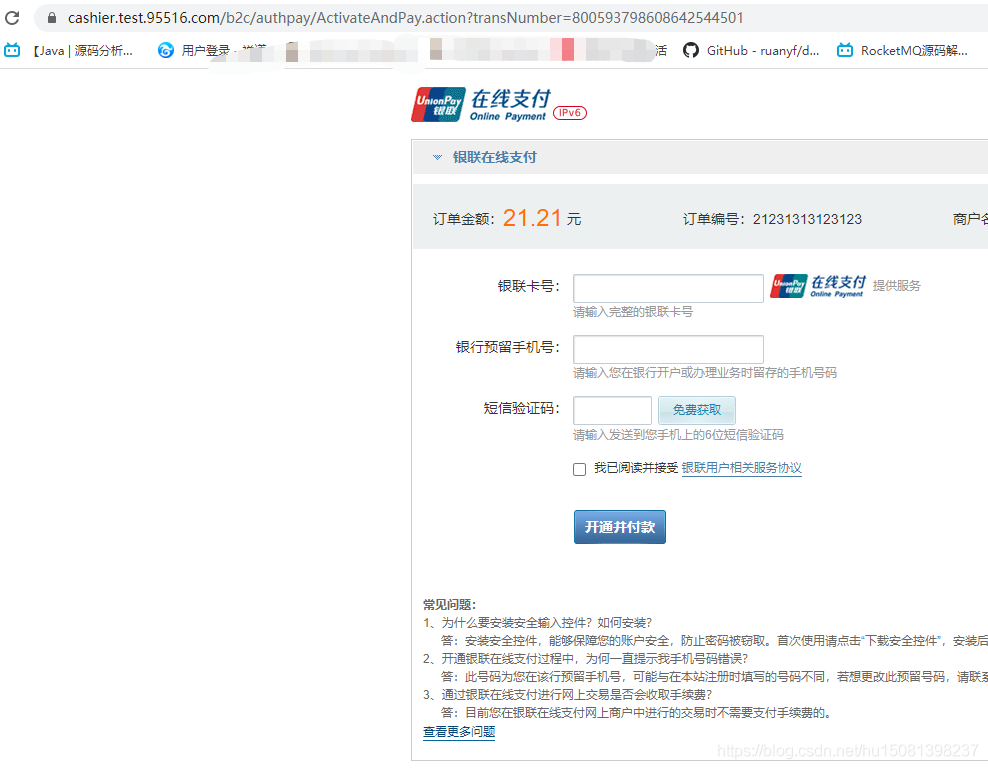The width and height of the screenshot is (988, 769).
Task: Click 免费获取 to request SMS code
Action: (x=696, y=409)
